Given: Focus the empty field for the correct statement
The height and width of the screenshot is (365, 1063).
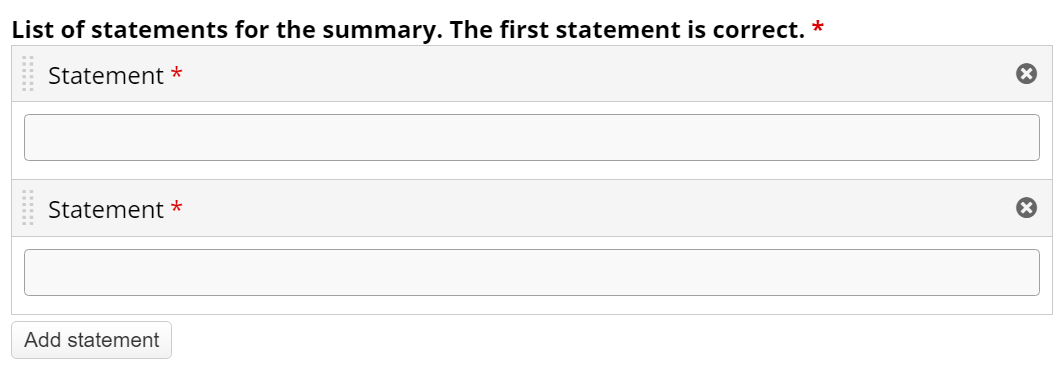Looking at the screenshot, I should point(532,138).
